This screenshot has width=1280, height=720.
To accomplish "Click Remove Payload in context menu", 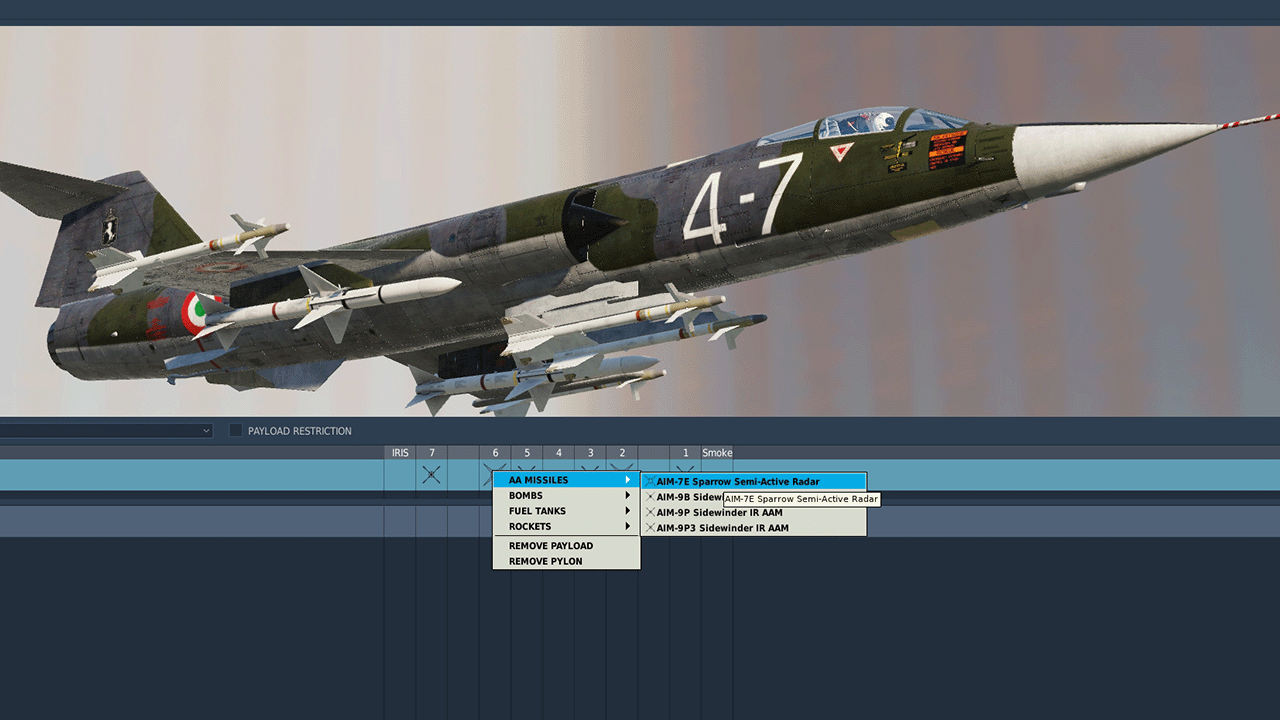I will [x=551, y=546].
